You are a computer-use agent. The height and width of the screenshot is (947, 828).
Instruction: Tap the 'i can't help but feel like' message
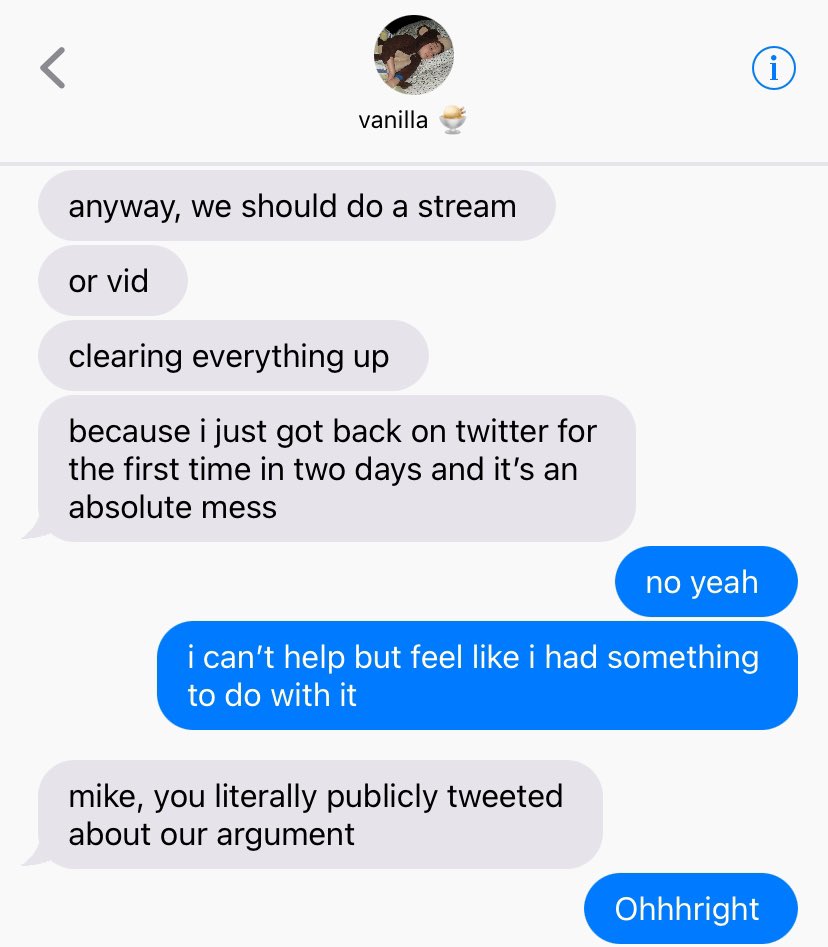click(x=477, y=676)
